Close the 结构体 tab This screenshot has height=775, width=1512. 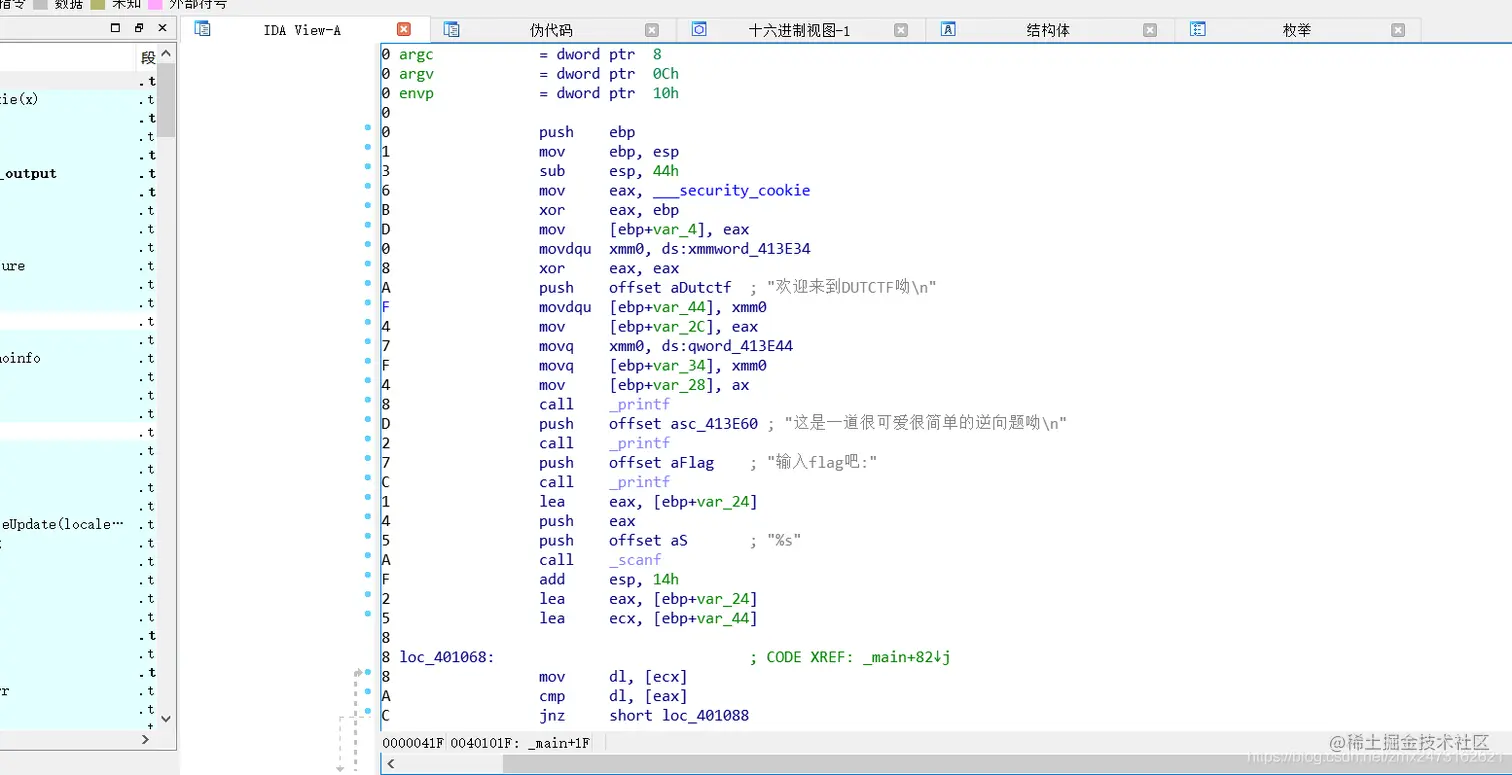[1150, 30]
